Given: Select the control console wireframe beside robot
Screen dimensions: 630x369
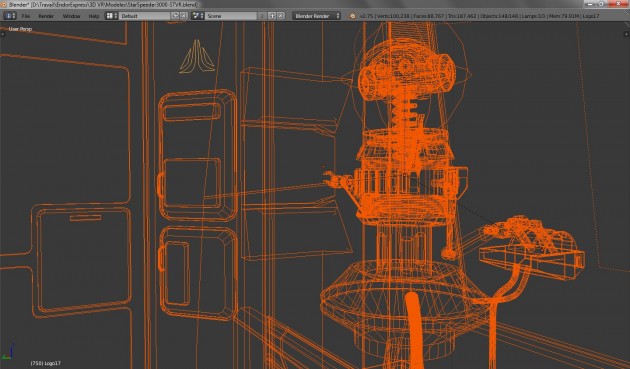Looking at the screenshot, I should [532, 249].
